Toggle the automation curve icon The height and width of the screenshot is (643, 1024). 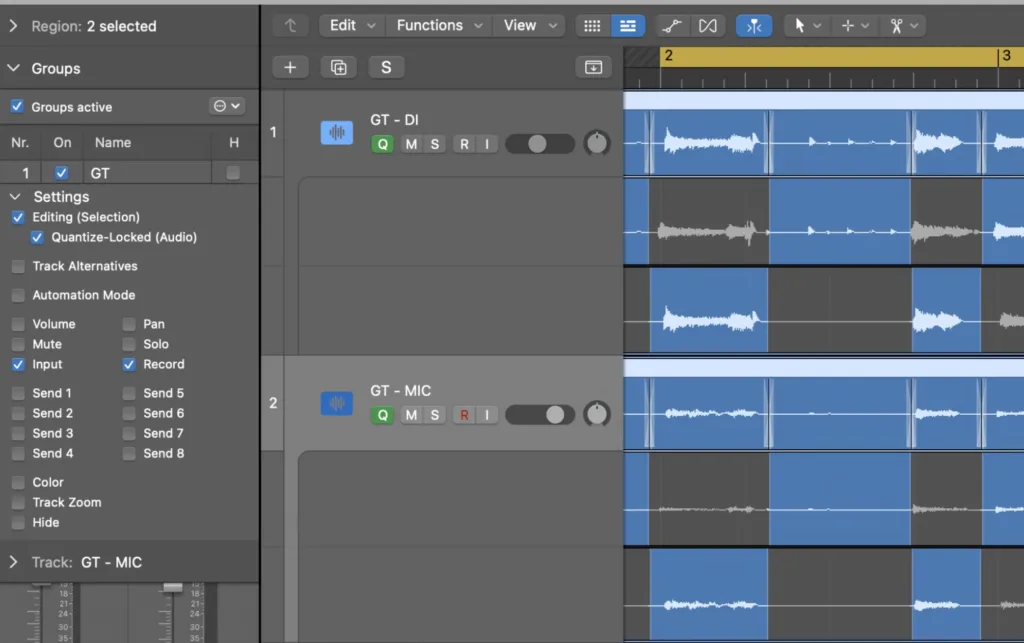pos(672,25)
